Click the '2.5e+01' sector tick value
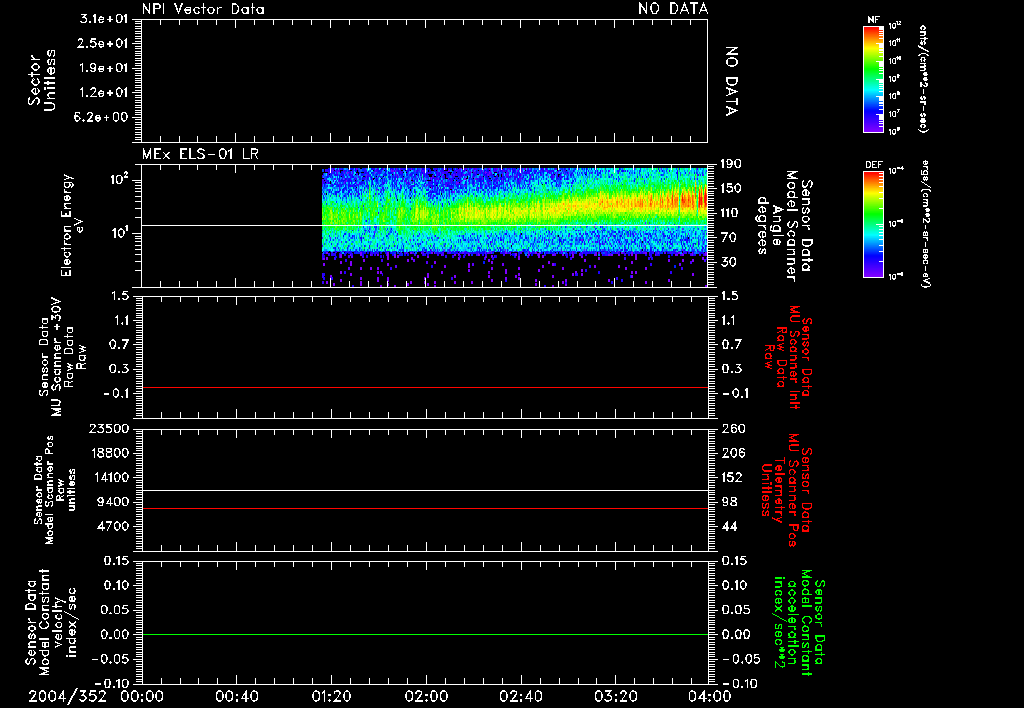1024x708 pixels. coord(104,43)
